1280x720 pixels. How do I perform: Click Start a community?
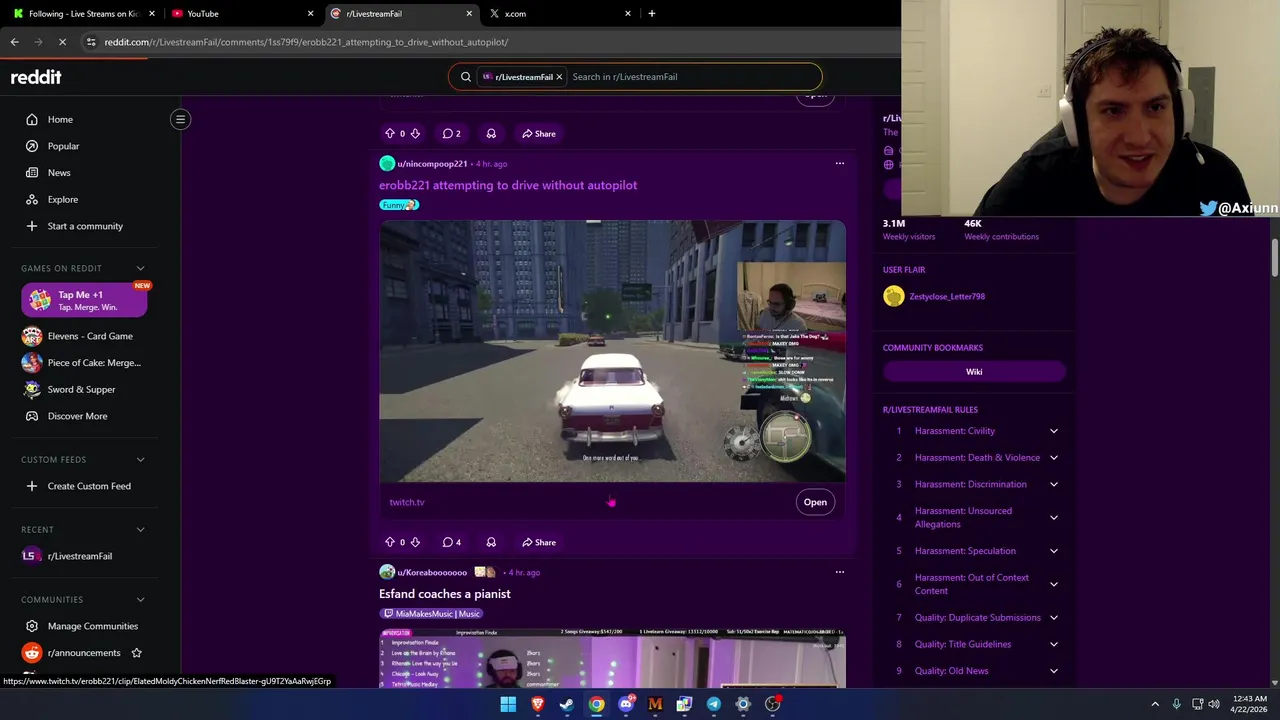click(85, 226)
